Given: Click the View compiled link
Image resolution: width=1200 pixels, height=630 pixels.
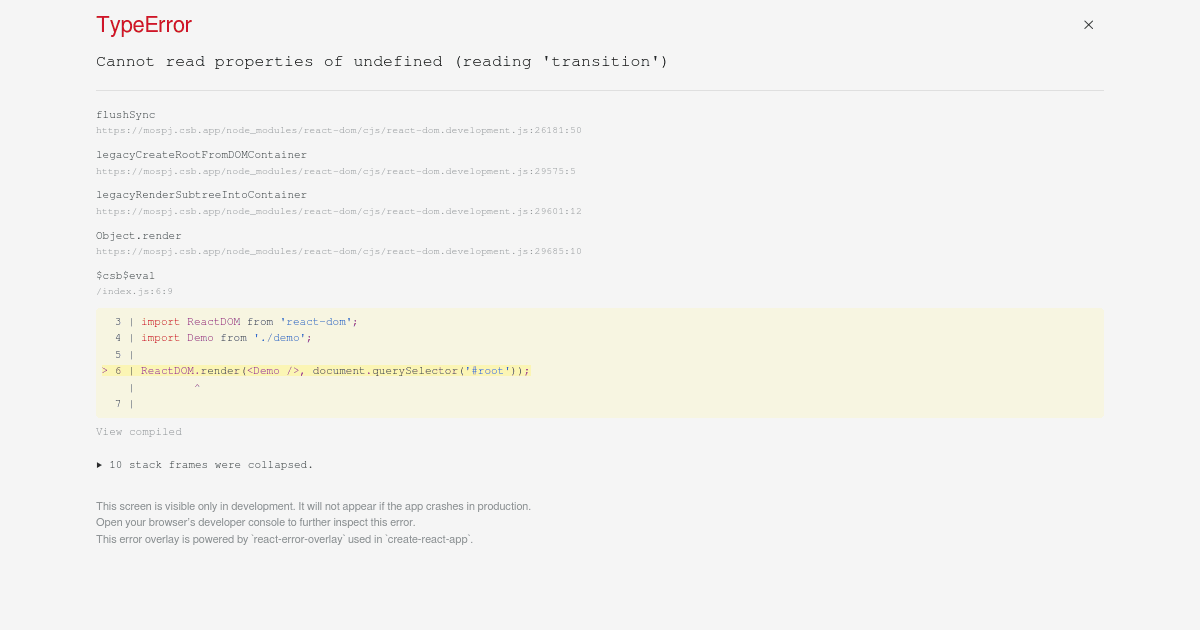Looking at the screenshot, I should [x=139, y=432].
